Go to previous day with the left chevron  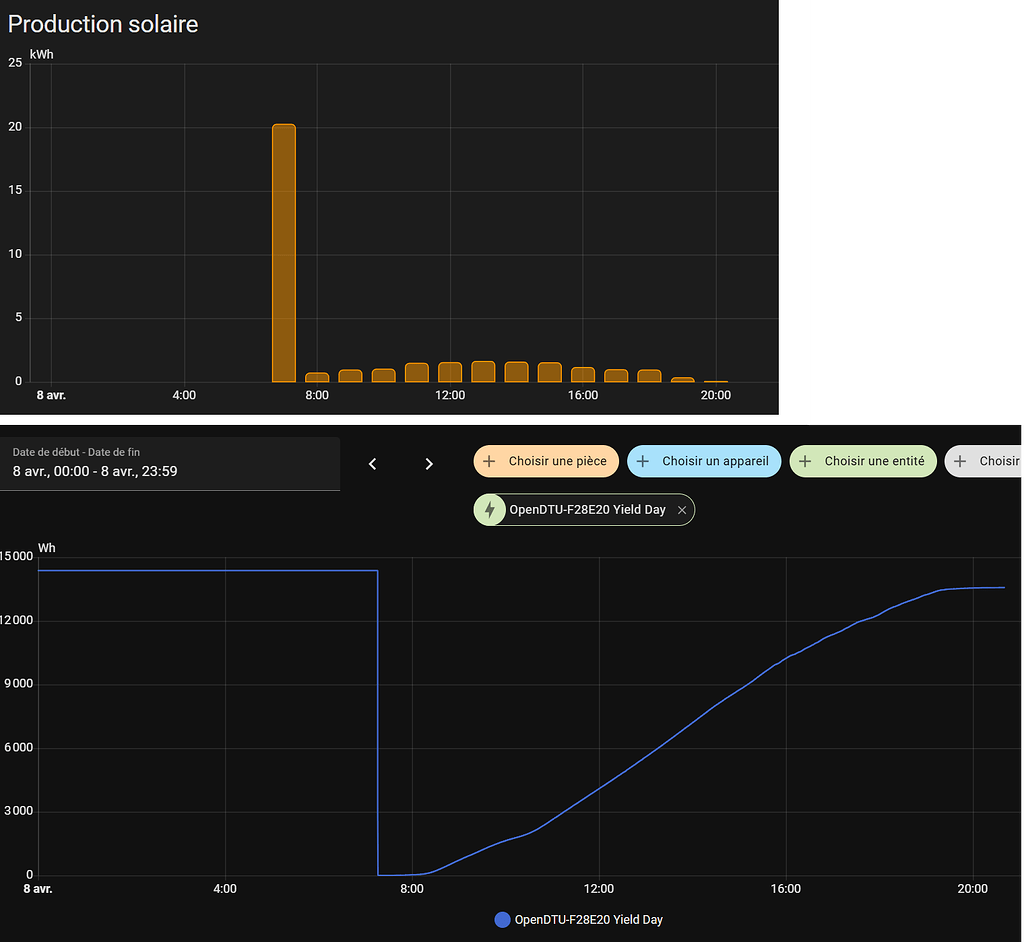(x=372, y=463)
